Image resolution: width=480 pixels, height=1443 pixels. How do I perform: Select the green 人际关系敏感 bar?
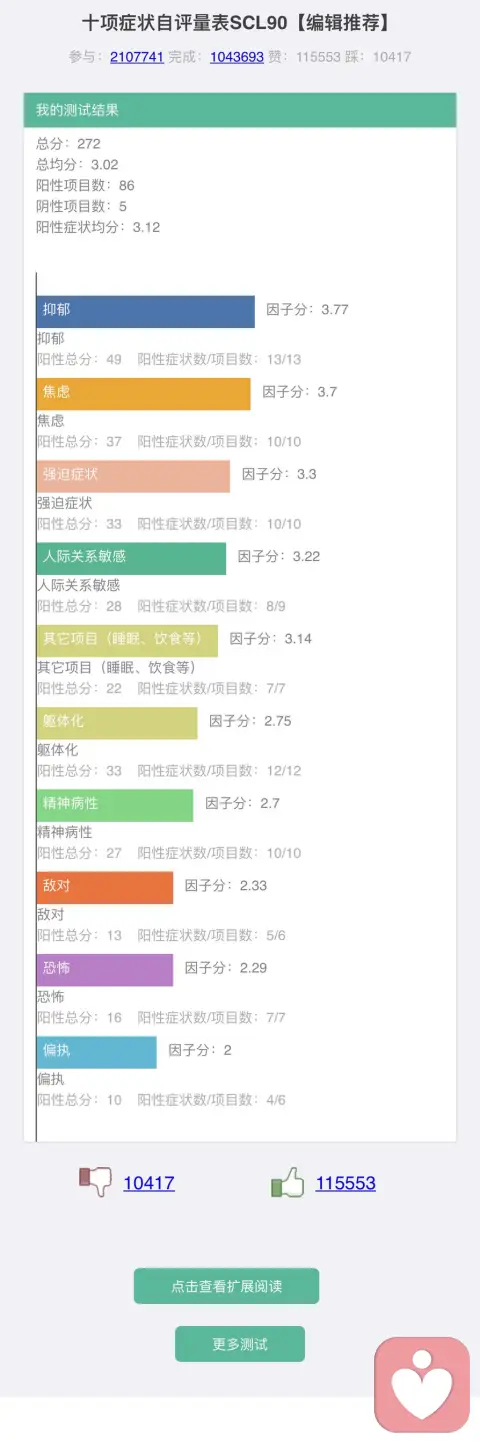click(131, 558)
